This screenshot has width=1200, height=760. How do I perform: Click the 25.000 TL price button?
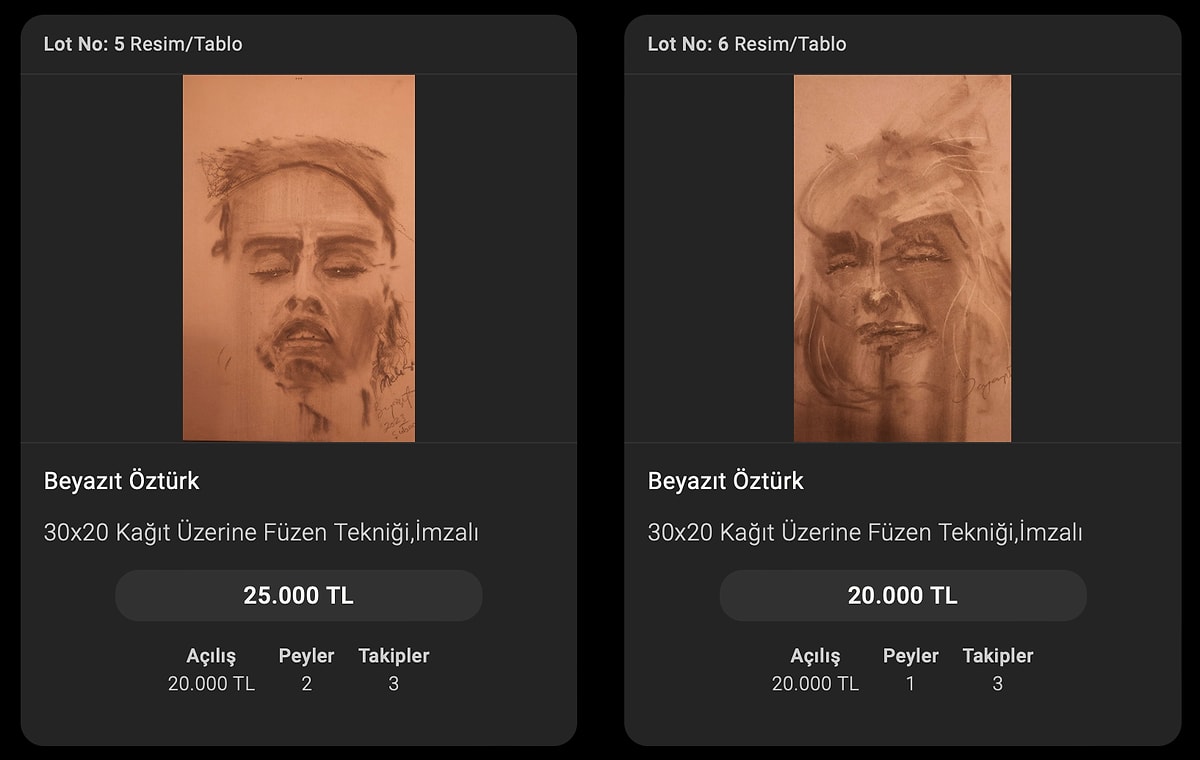pos(298,596)
